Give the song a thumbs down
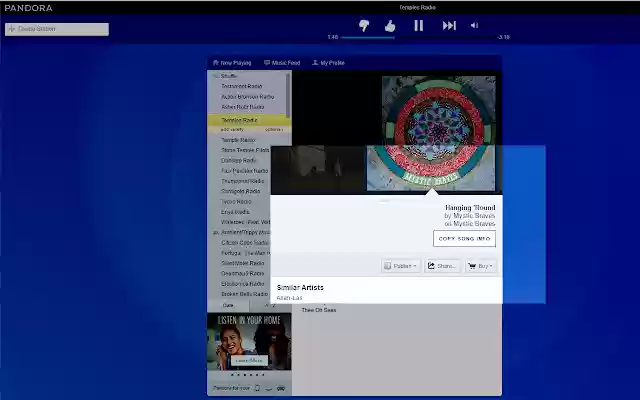 [364, 26]
